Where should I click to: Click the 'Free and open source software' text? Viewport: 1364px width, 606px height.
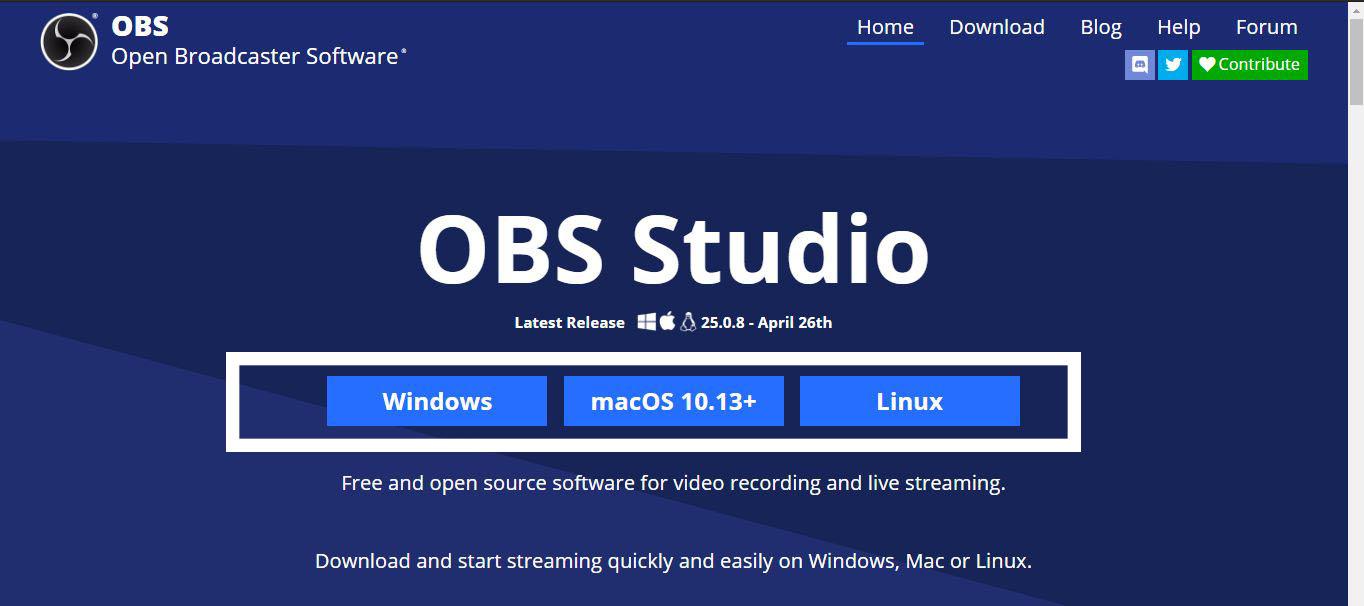pos(673,483)
